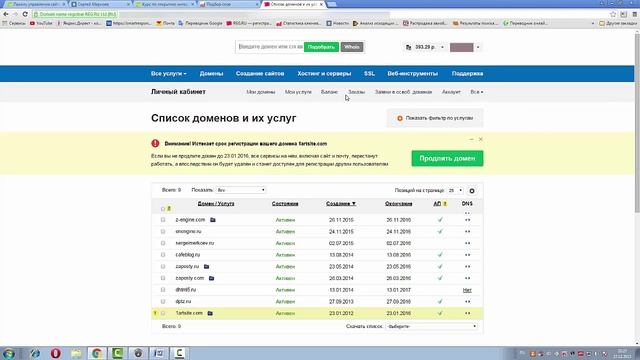
Task: Open Chrome from taskbar
Action: tap(97, 353)
